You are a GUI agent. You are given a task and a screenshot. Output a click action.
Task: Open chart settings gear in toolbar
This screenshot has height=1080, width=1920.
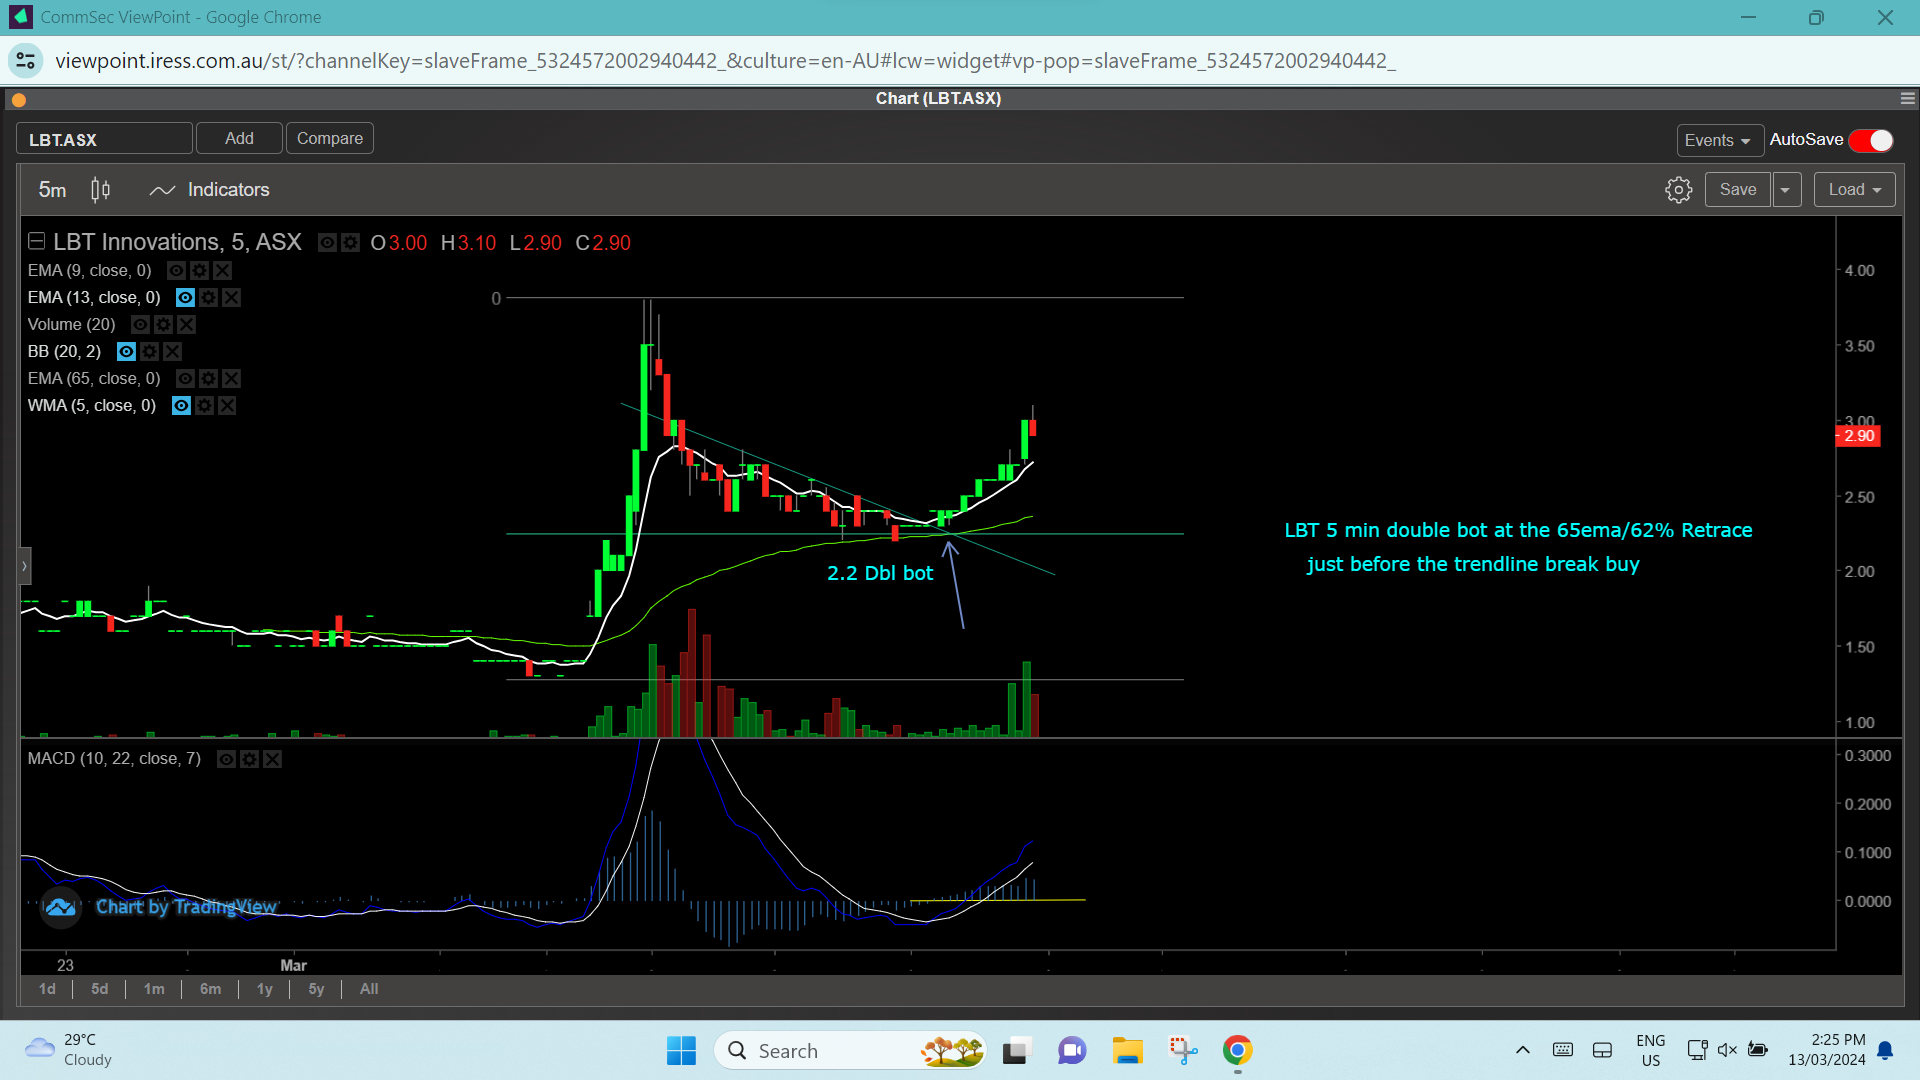tap(1678, 190)
